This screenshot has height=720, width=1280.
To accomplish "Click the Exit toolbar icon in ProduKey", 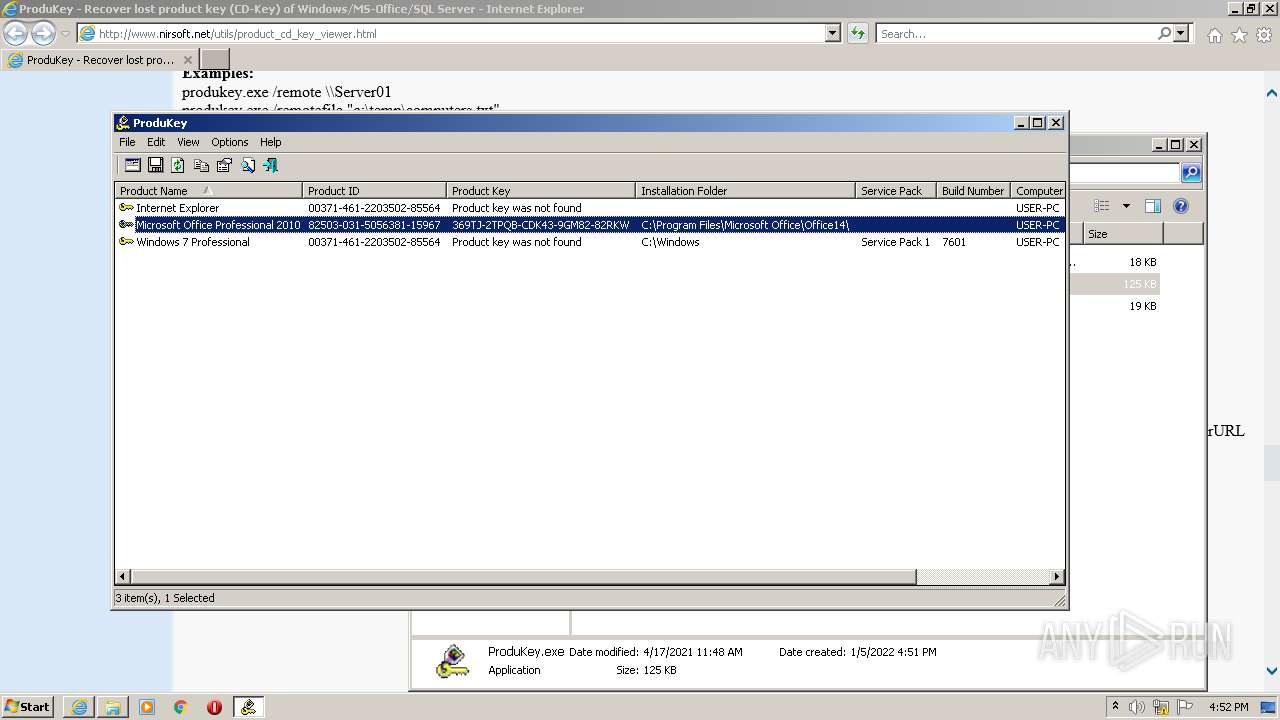I will (x=270, y=165).
